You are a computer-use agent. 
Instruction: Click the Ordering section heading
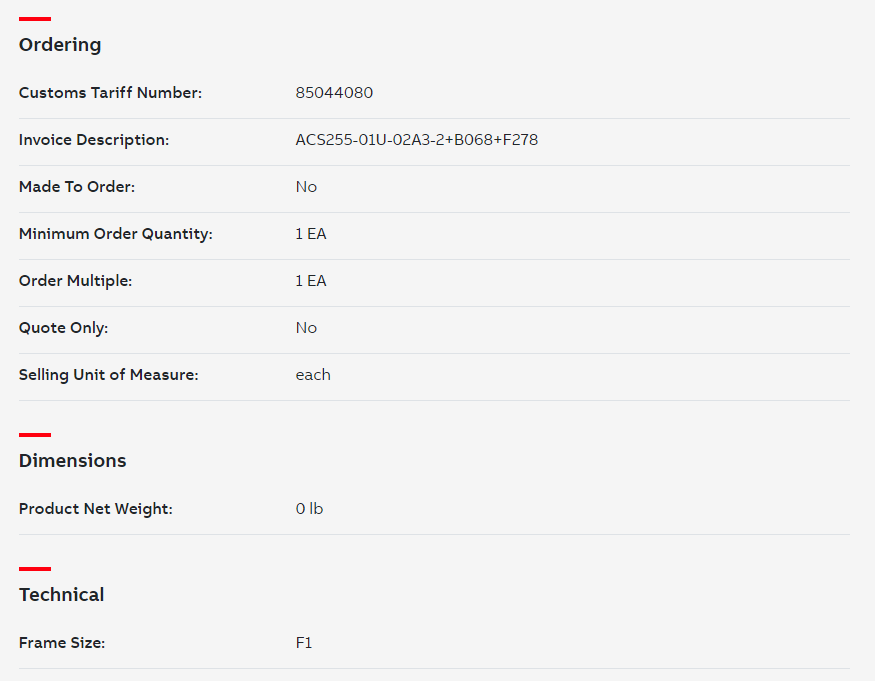(60, 45)
